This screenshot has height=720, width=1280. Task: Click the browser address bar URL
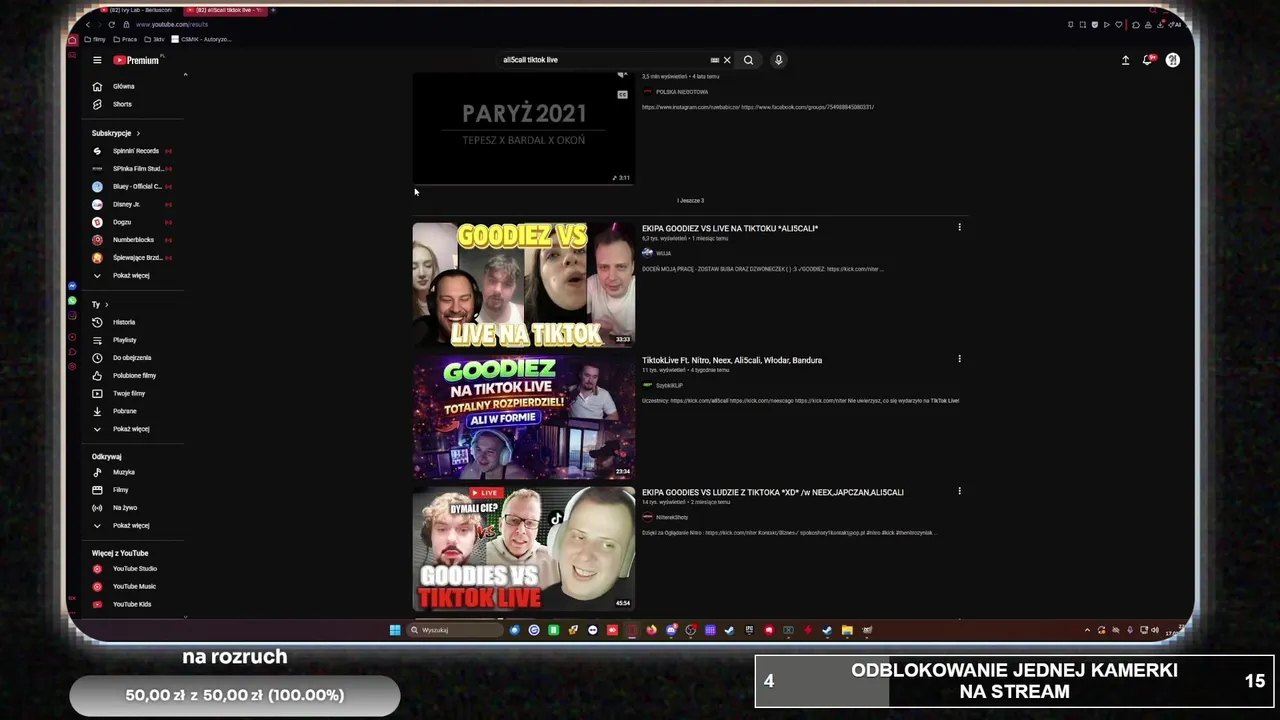coord(172,24)
